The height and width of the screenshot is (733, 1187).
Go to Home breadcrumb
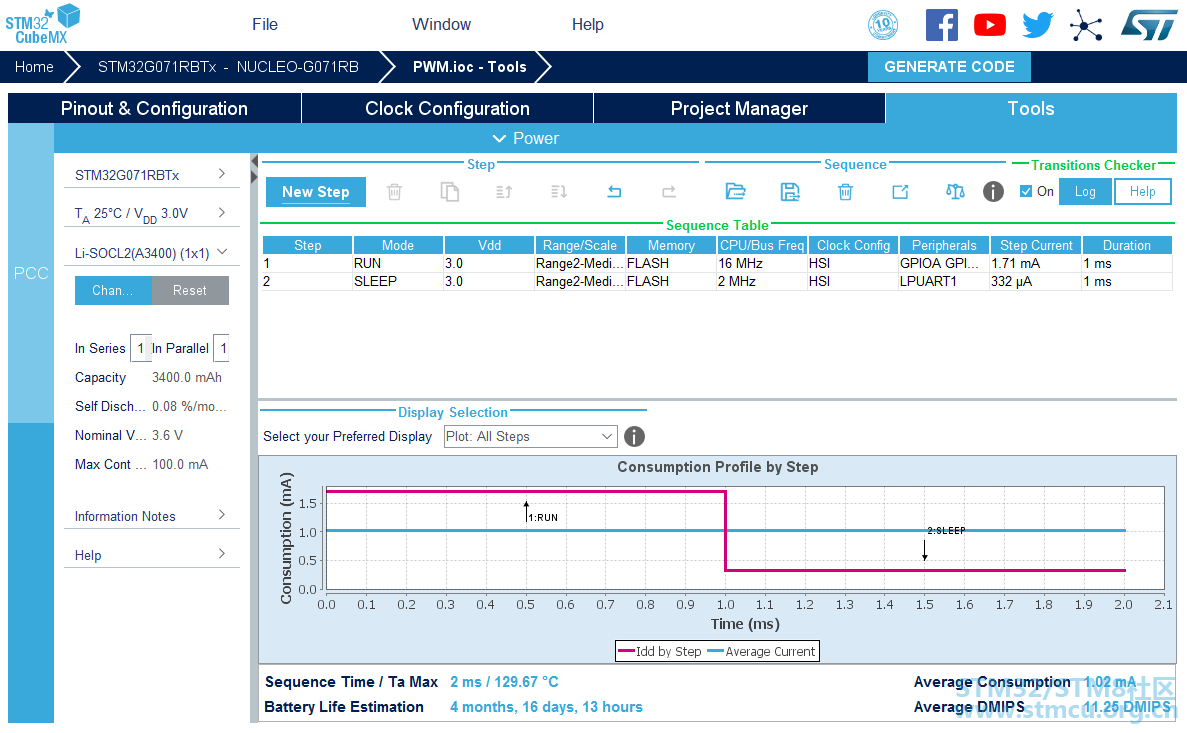34,67
